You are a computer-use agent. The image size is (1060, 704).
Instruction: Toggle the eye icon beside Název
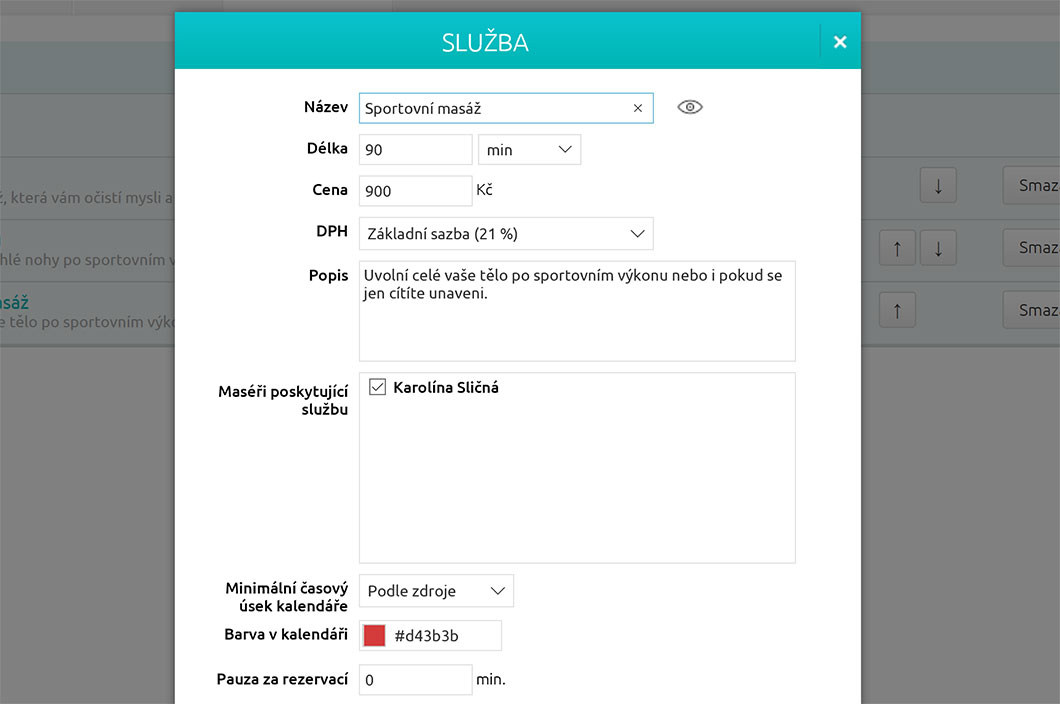pyautogui.click(x=690, y=107)
